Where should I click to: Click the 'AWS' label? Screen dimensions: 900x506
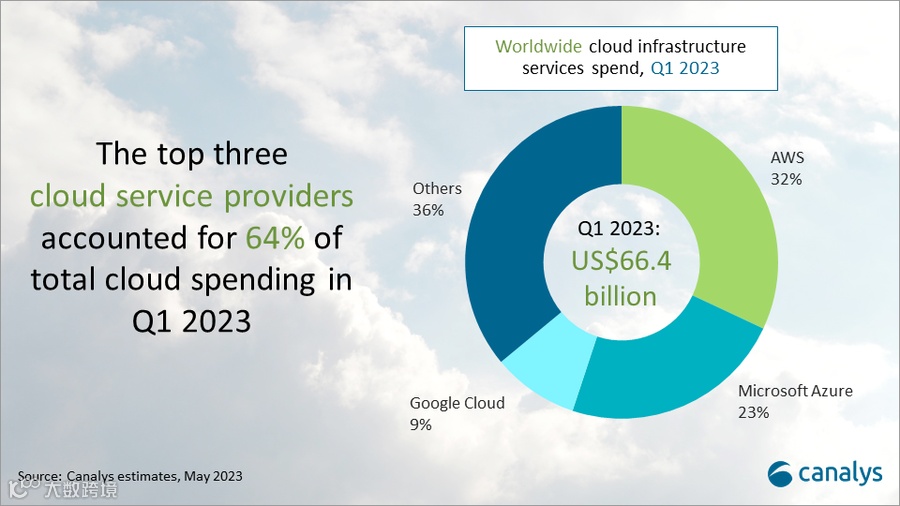coord(787,158)
